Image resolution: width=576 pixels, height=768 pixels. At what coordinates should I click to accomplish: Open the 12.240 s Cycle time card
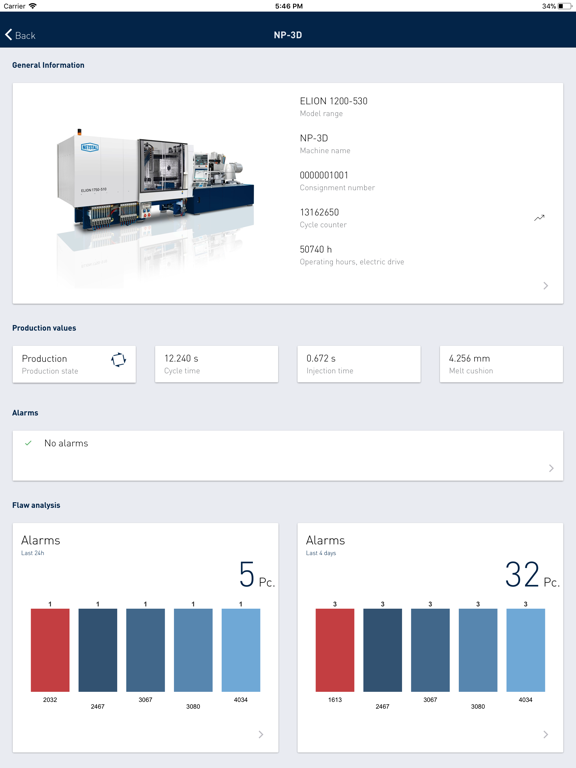pos(216,364)
